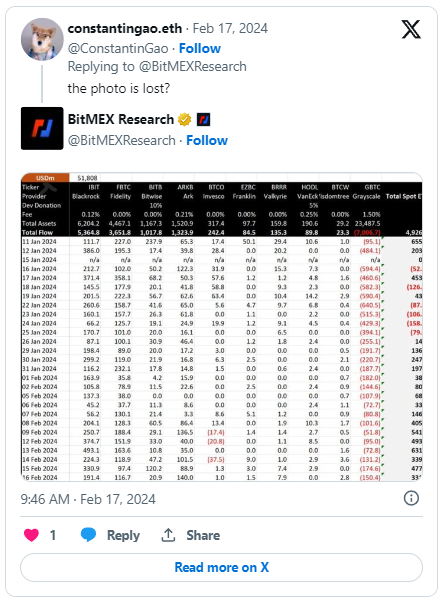
Task: Click the constantingao.eth dog avatar
Action: pos(42,39)
